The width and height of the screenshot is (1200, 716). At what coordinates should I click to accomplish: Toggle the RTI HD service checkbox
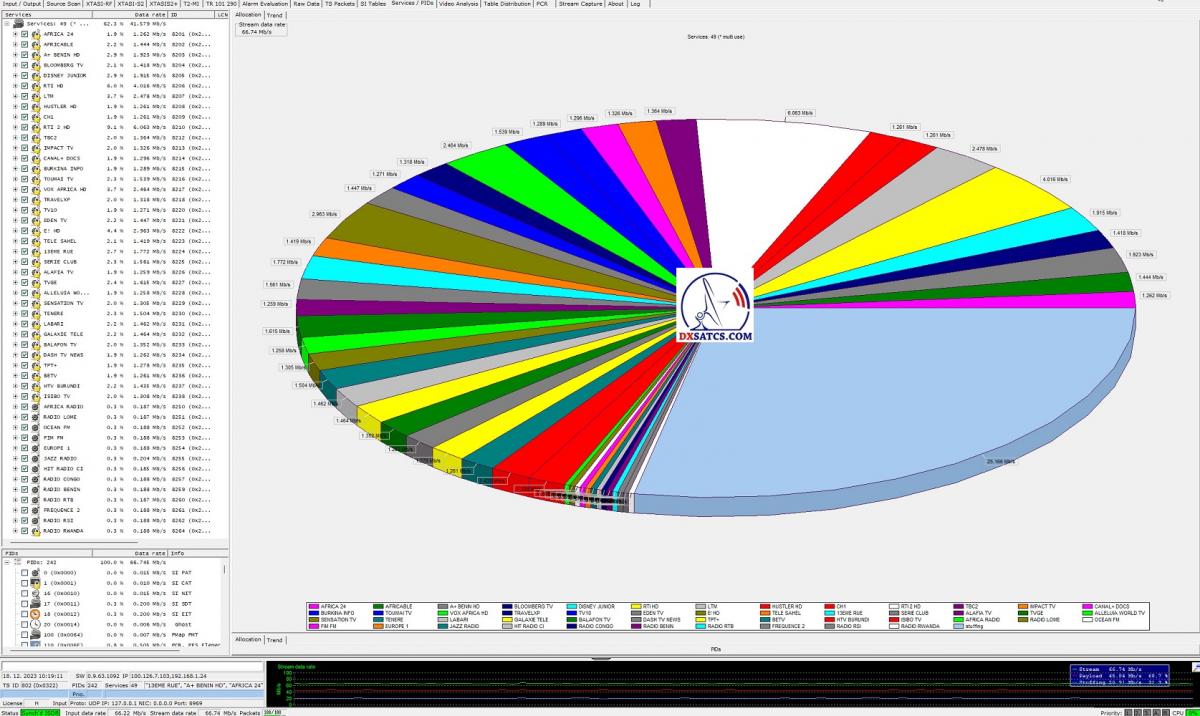24,85
